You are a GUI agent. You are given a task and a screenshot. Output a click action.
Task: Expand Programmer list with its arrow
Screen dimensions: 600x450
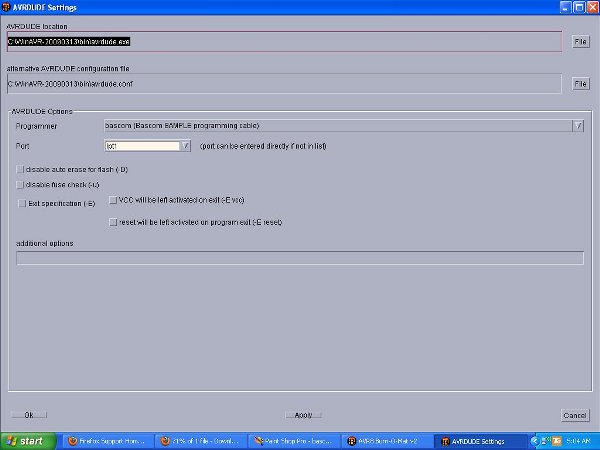[578, 126]
